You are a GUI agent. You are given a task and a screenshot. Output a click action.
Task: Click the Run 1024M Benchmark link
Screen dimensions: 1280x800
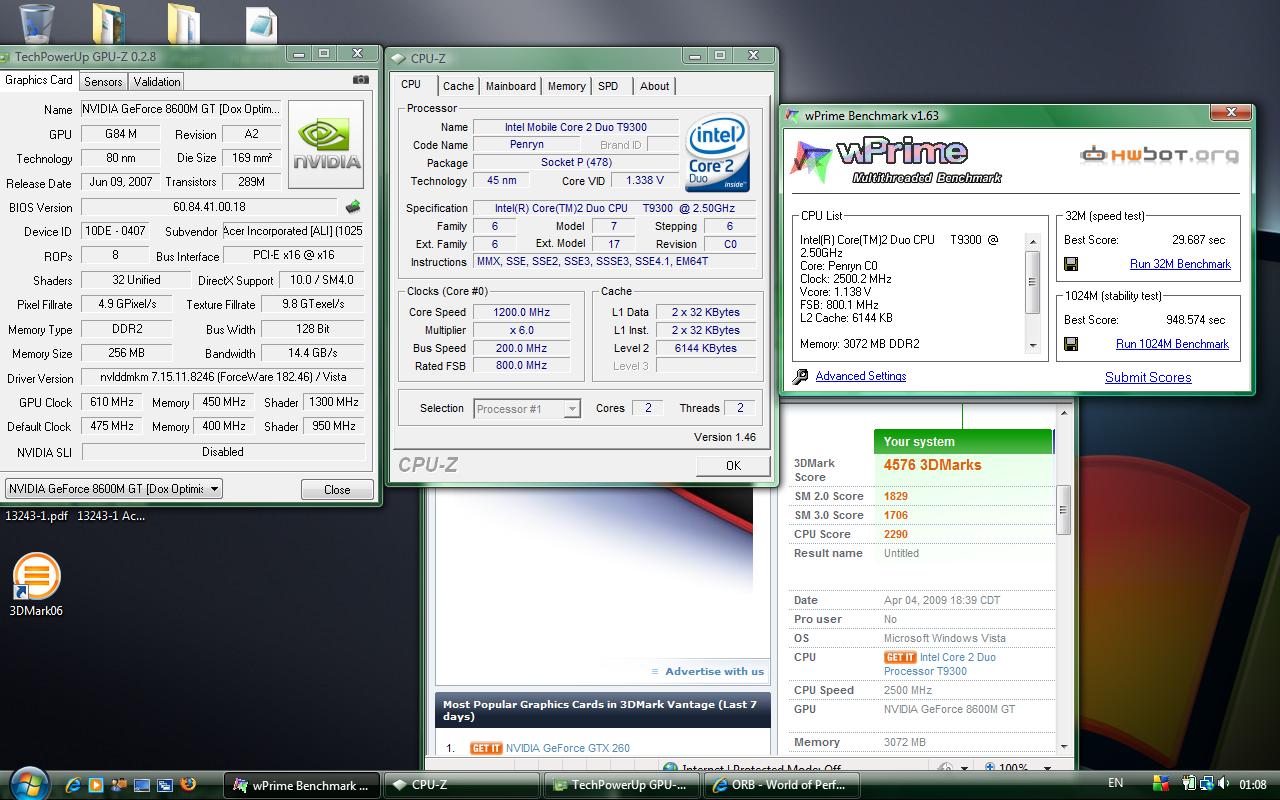tap(1172, 344)
